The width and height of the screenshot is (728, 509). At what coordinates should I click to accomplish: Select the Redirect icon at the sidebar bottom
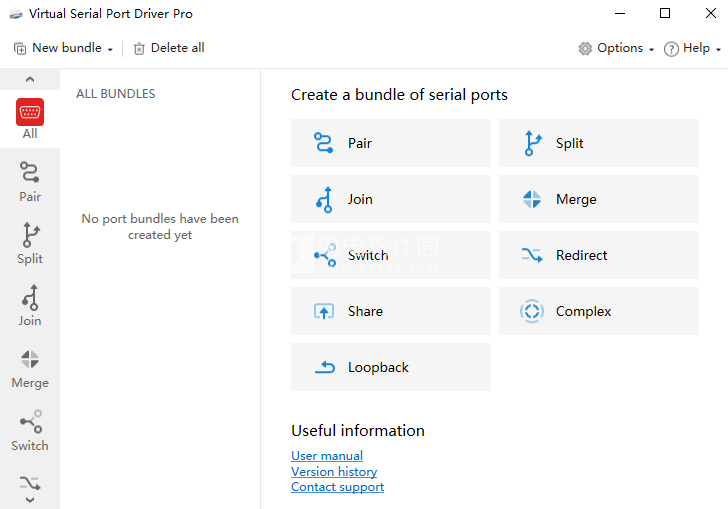pos(30,483)
